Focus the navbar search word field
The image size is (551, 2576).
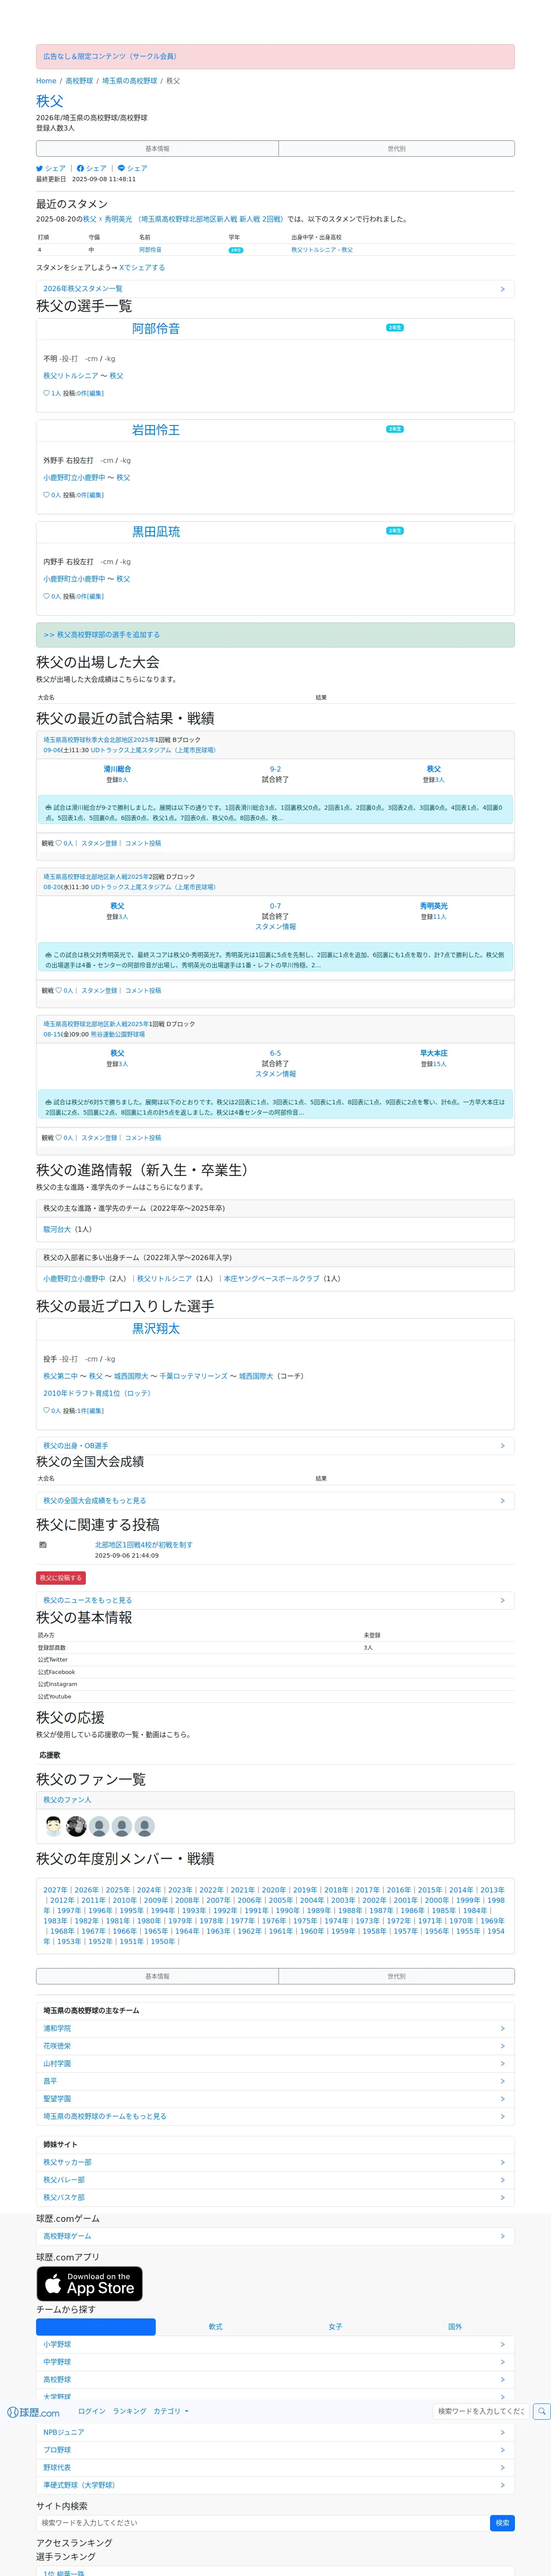tap(480, 2411)
